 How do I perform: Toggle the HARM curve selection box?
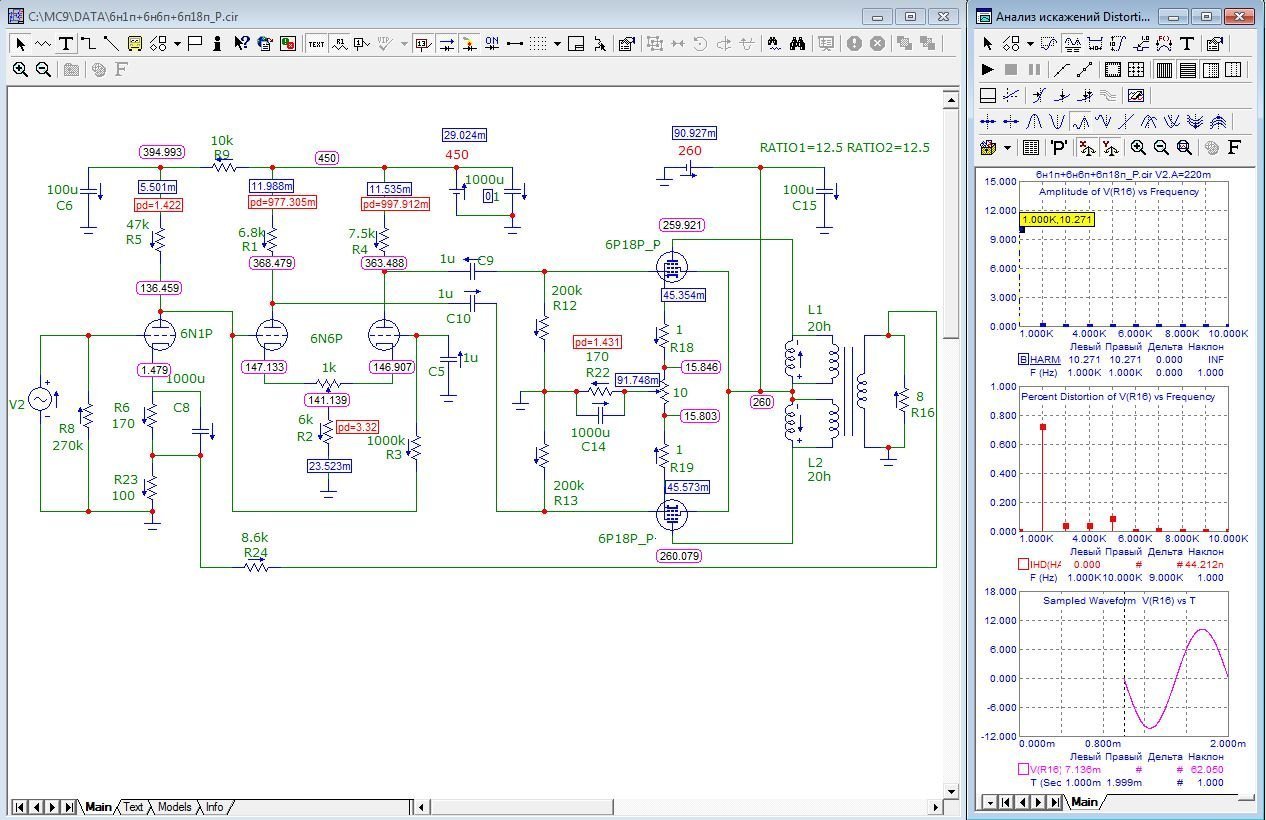1023,359
